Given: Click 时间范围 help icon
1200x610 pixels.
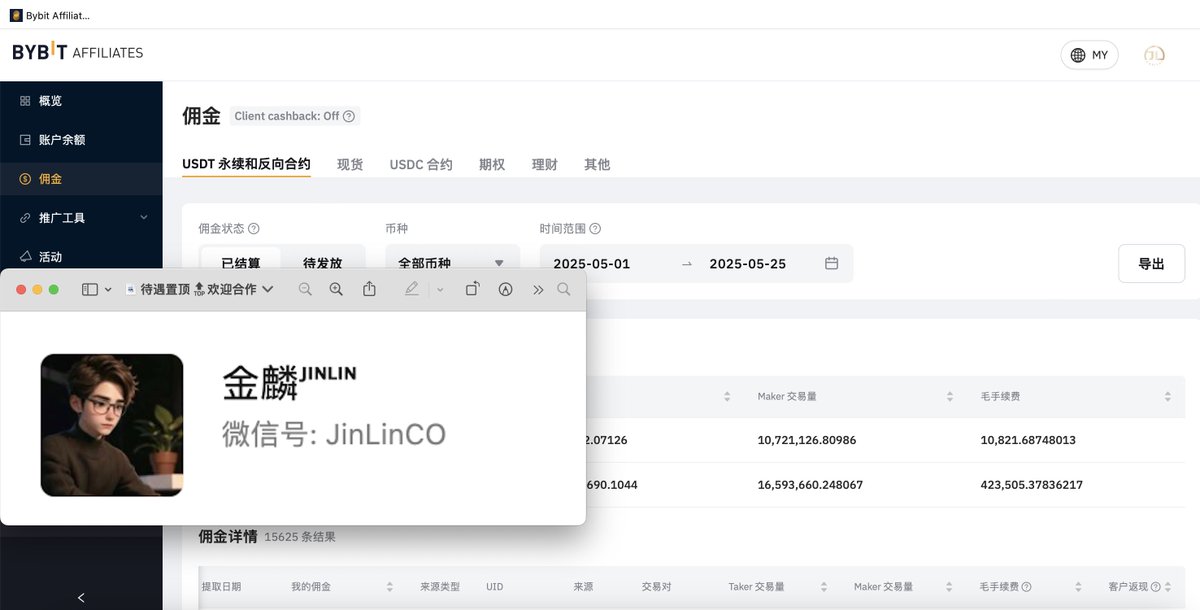Looking at the screenshot, I should [595, 229].
